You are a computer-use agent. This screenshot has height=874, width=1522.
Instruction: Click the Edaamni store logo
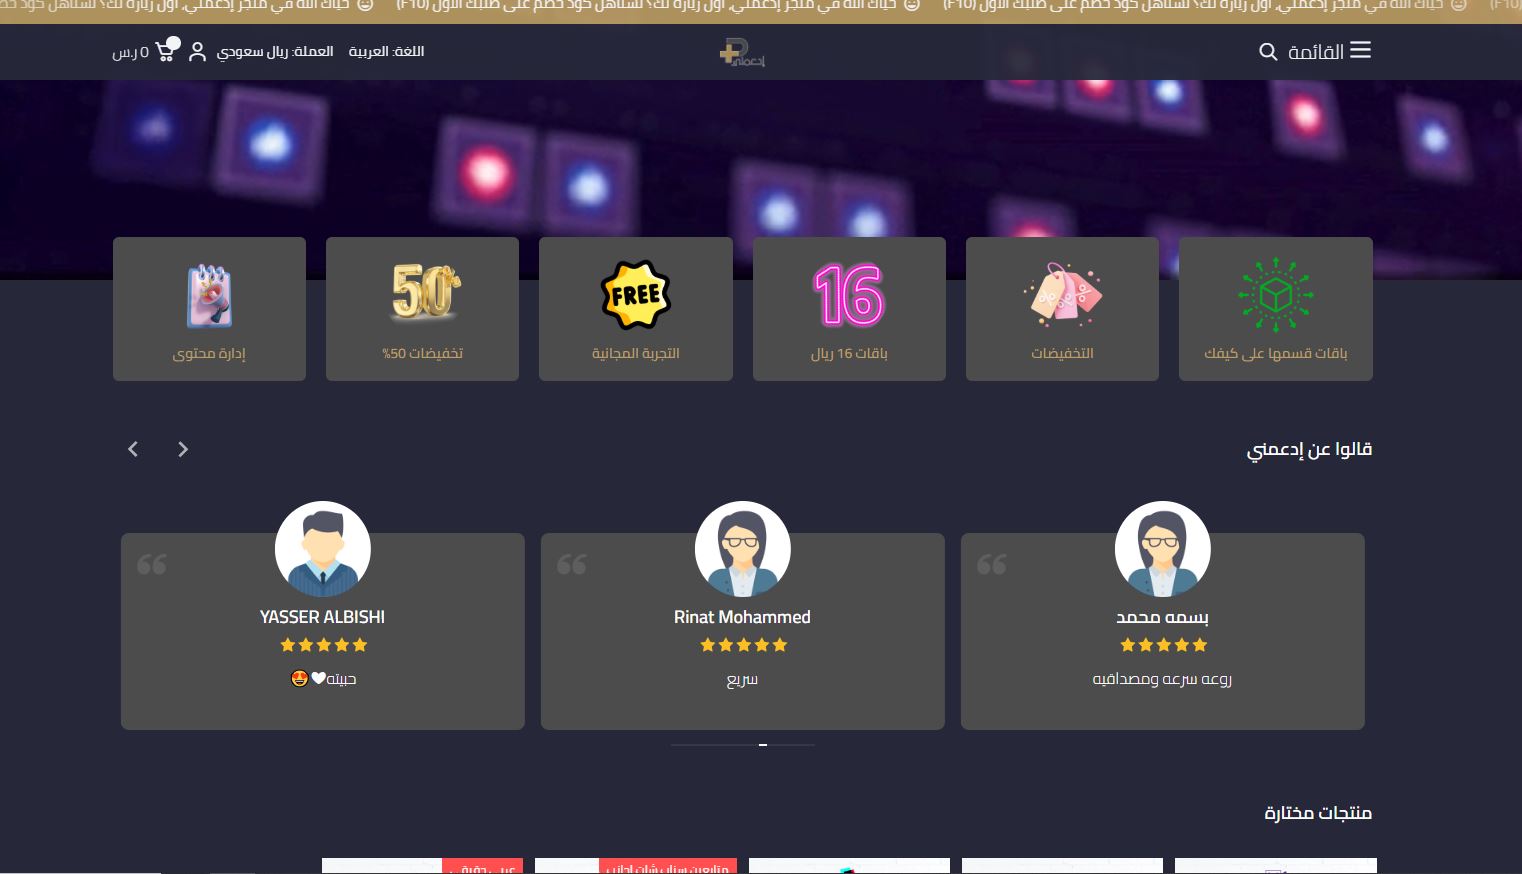742,53
